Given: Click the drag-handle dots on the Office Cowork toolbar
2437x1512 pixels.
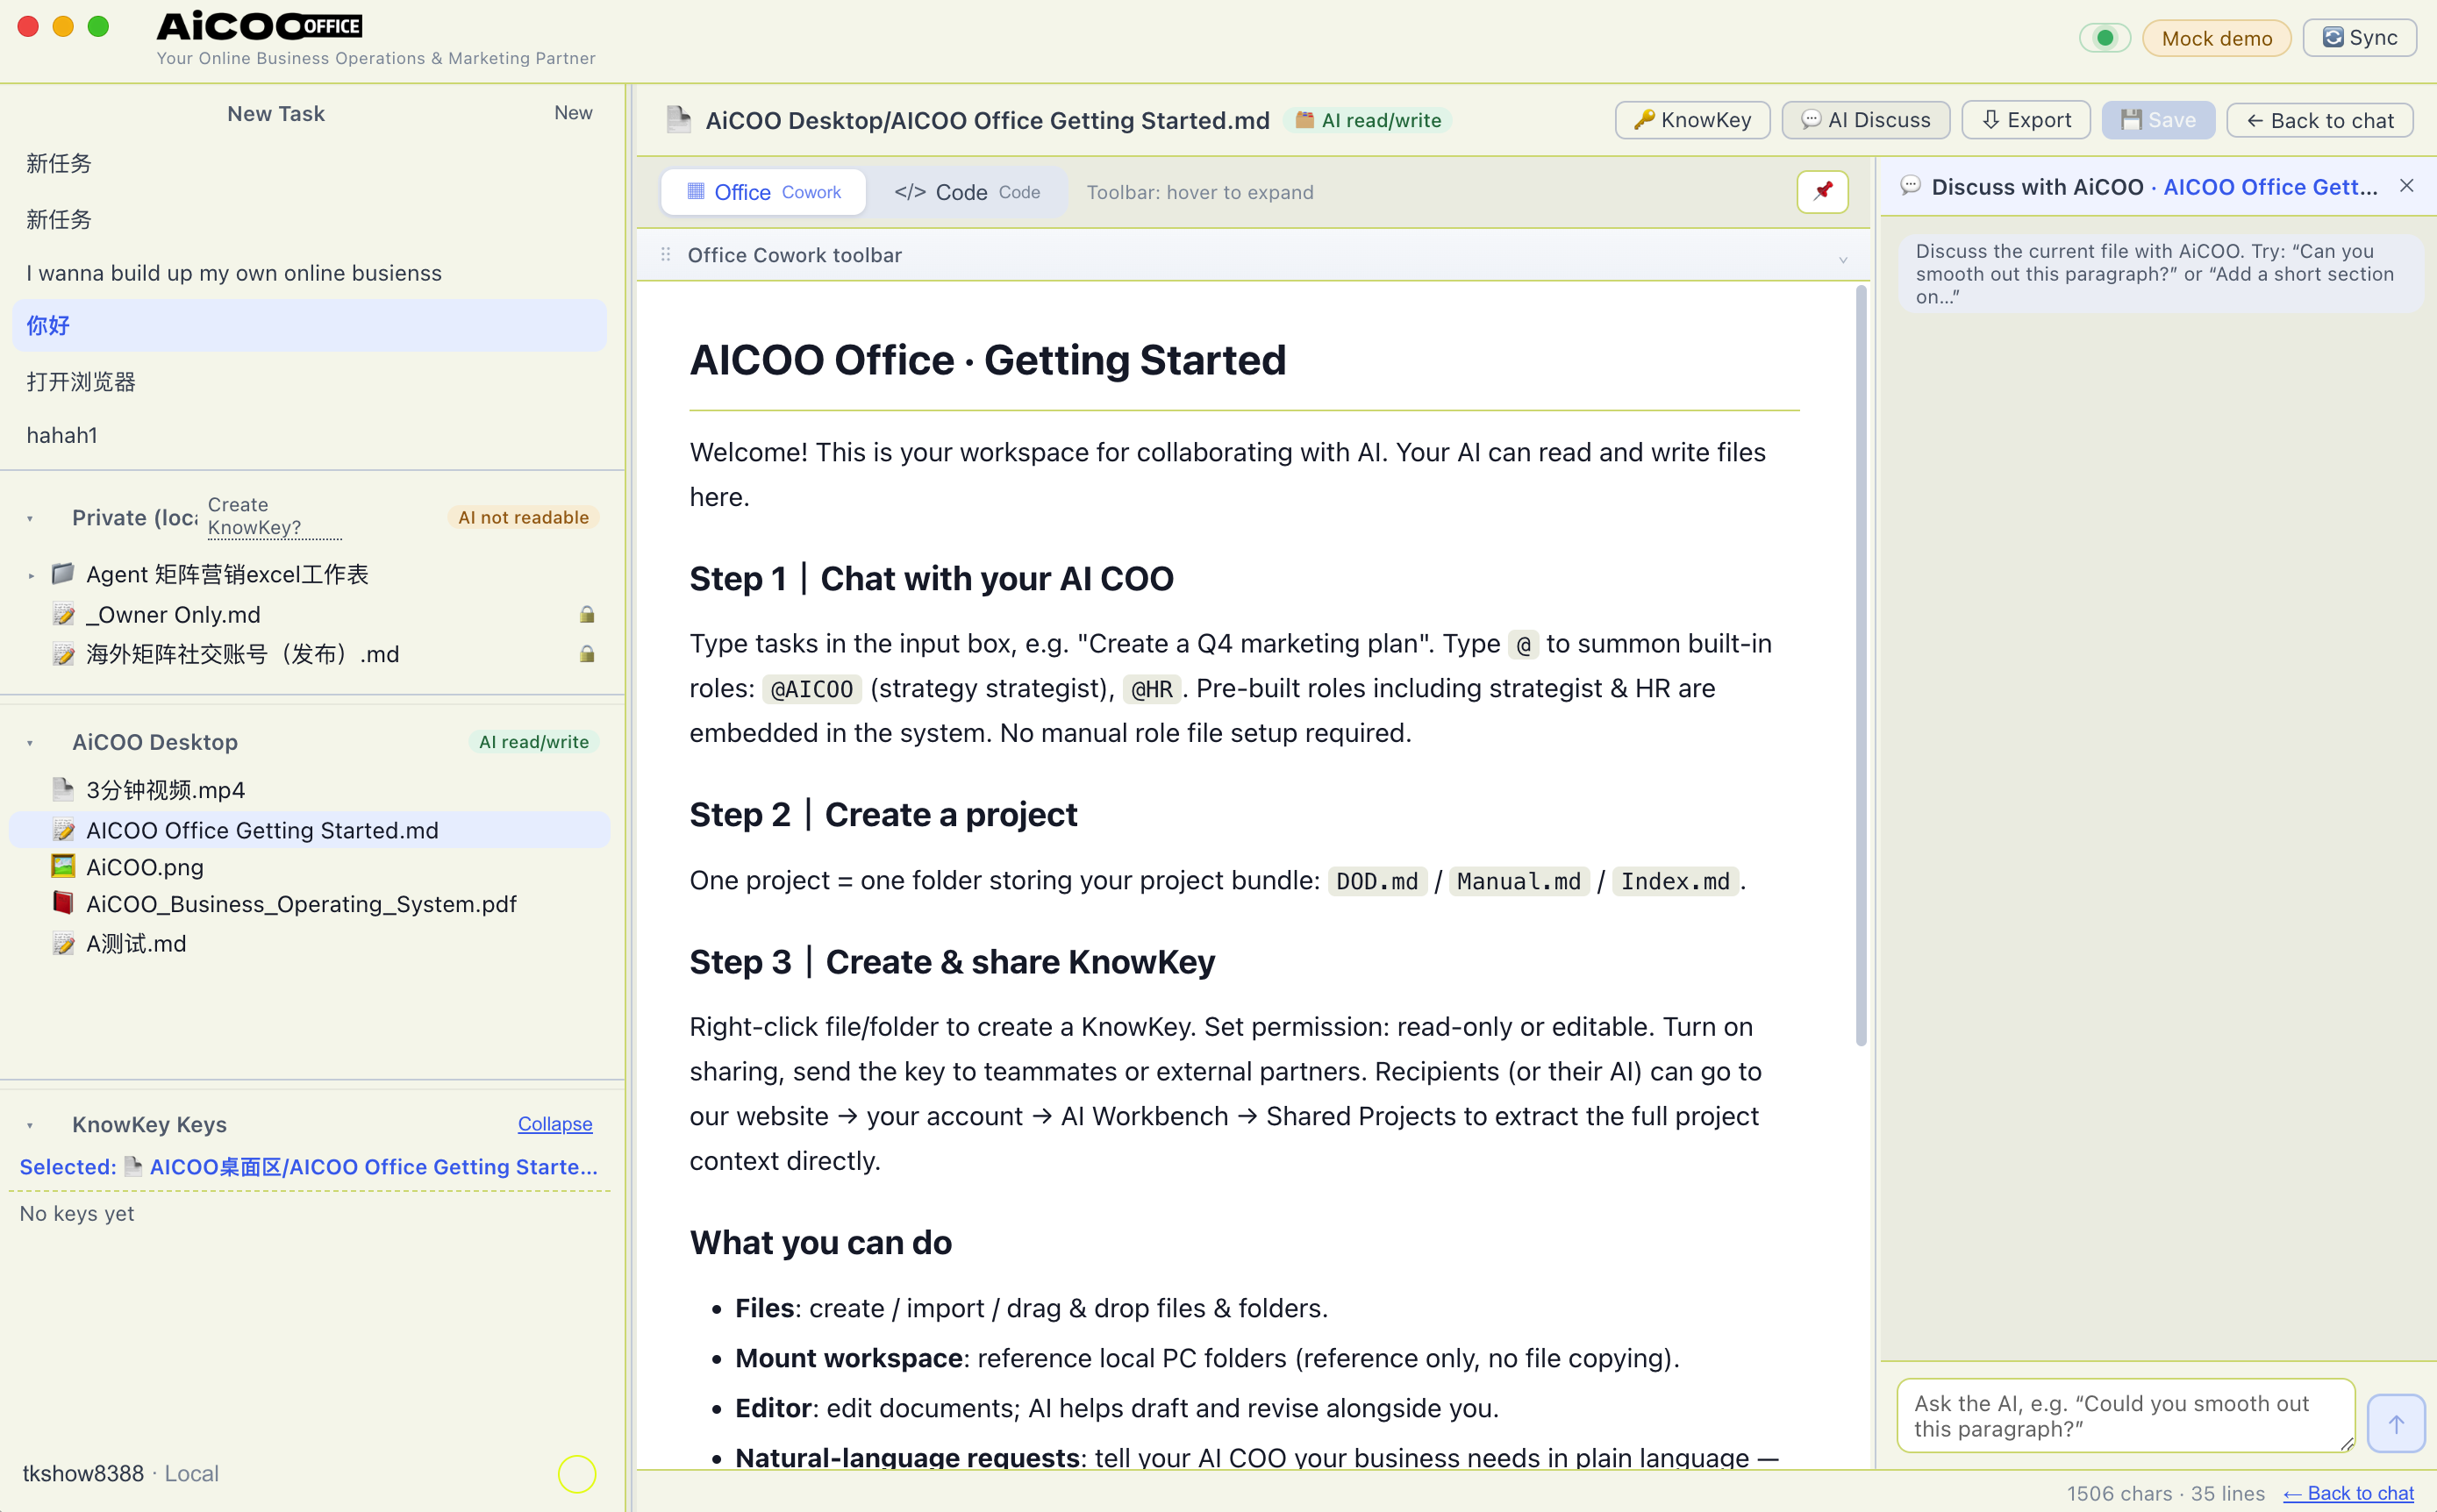Looking at the screenshot, I should [x=665, y=255].
